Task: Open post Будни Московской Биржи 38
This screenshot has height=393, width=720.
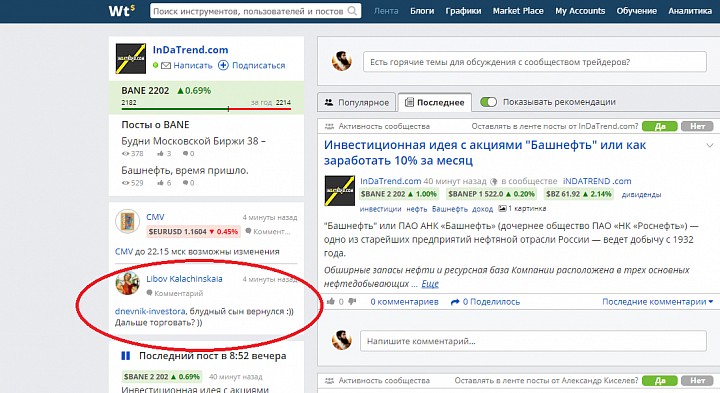Action: (x=193, y=141)
